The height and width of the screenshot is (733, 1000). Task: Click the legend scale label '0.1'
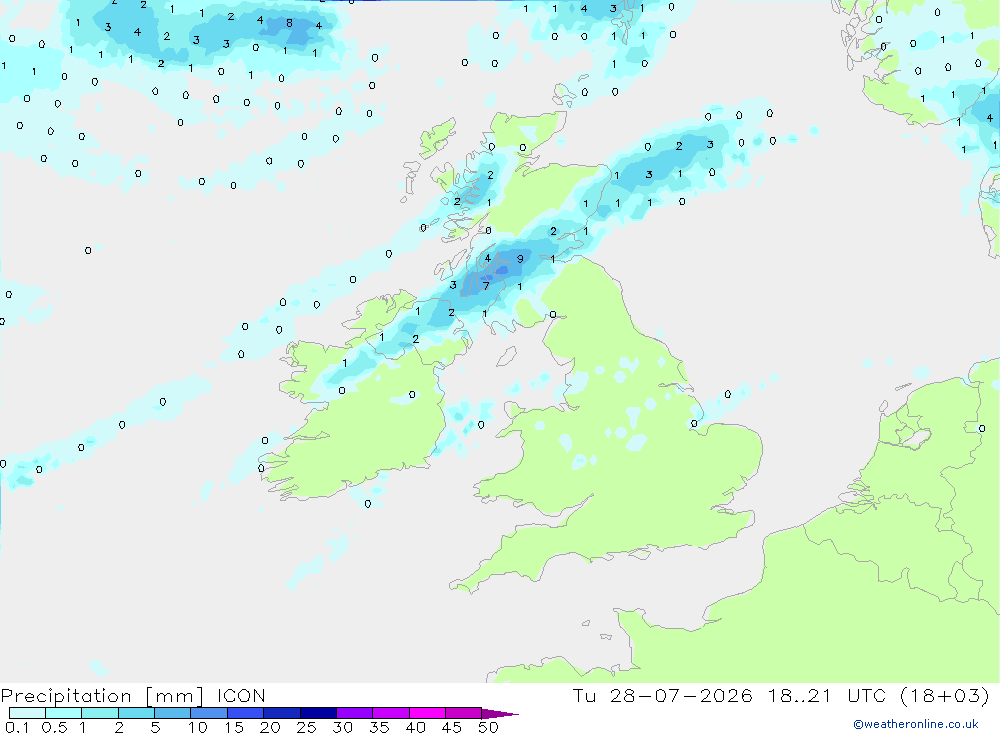pyautogui.click(x=17, y=727)
